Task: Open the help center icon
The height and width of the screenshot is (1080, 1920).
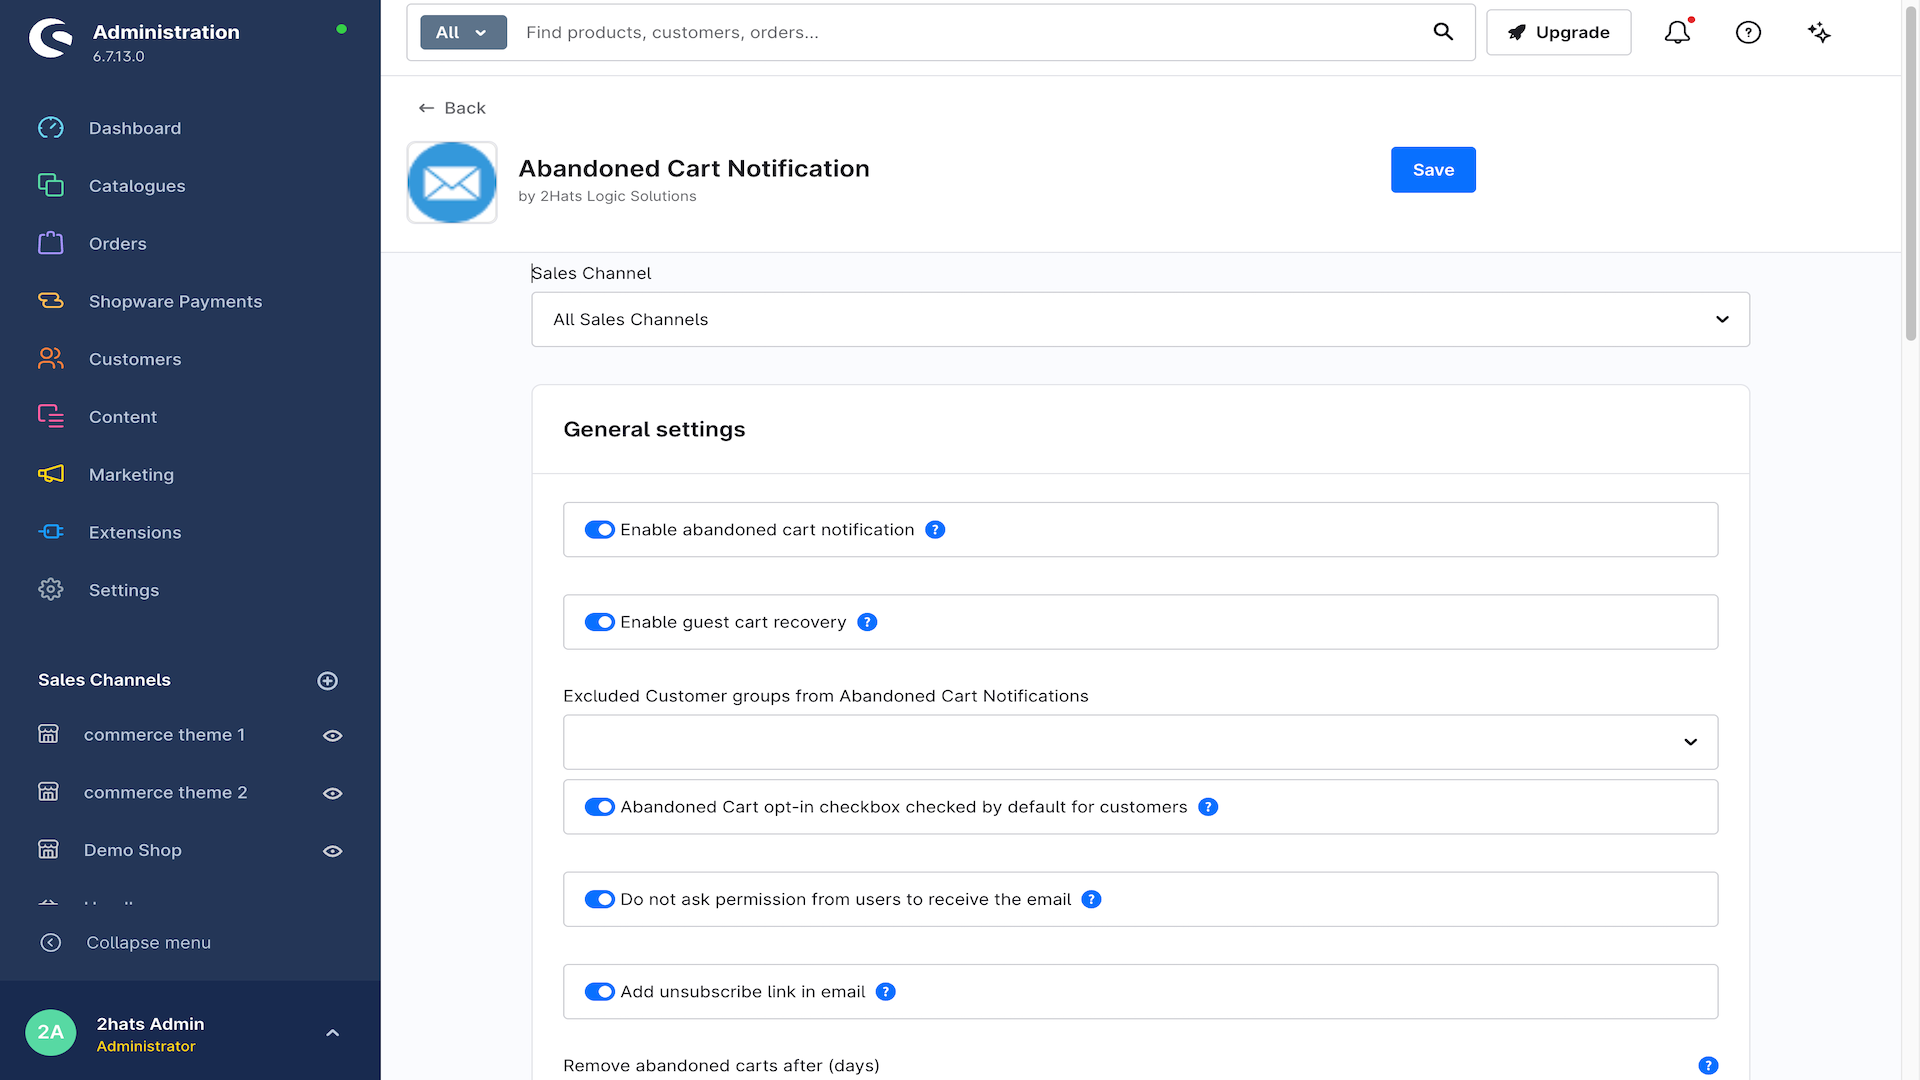Action: (x=1748, y=32)
